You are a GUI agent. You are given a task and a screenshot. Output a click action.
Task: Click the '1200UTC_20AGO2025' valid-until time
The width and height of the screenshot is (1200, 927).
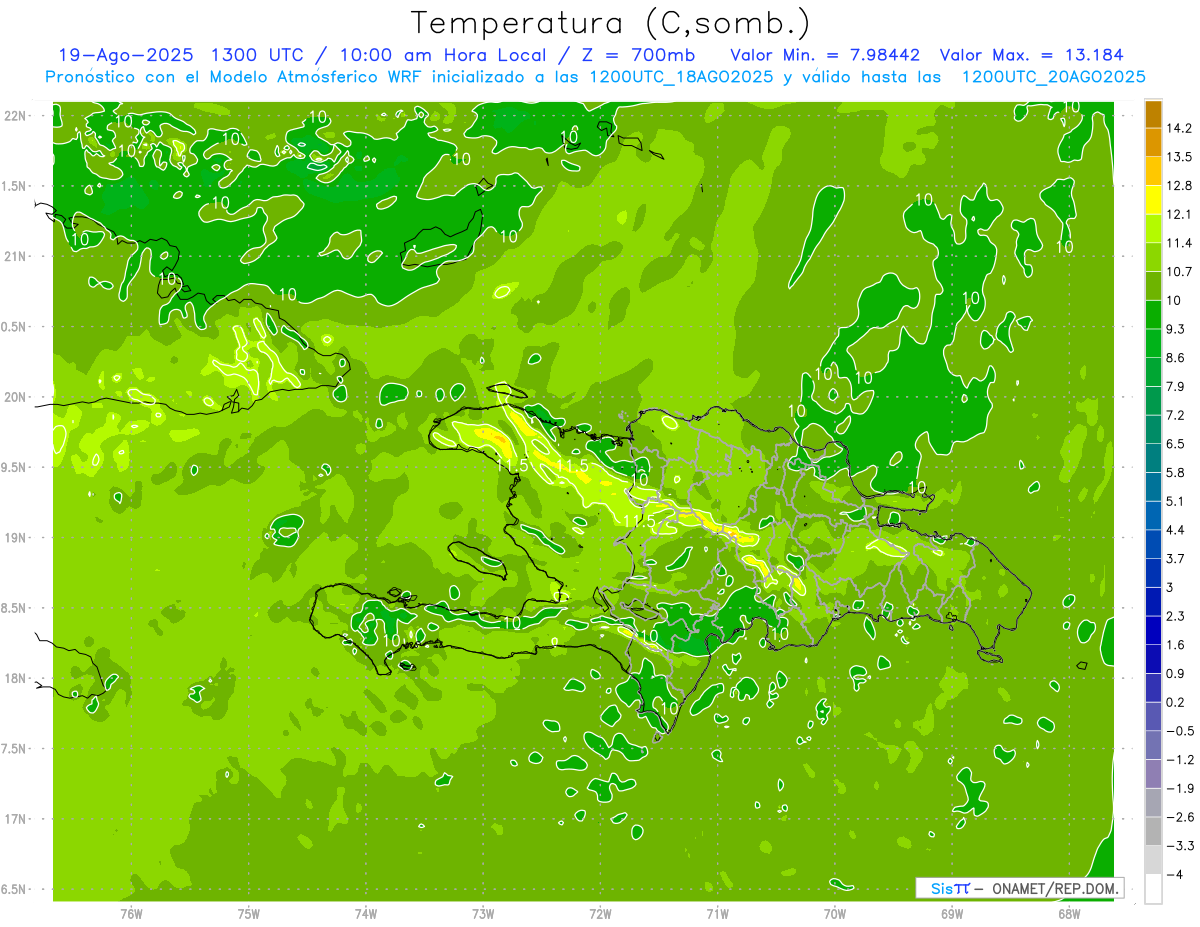tap(1052, 77)
